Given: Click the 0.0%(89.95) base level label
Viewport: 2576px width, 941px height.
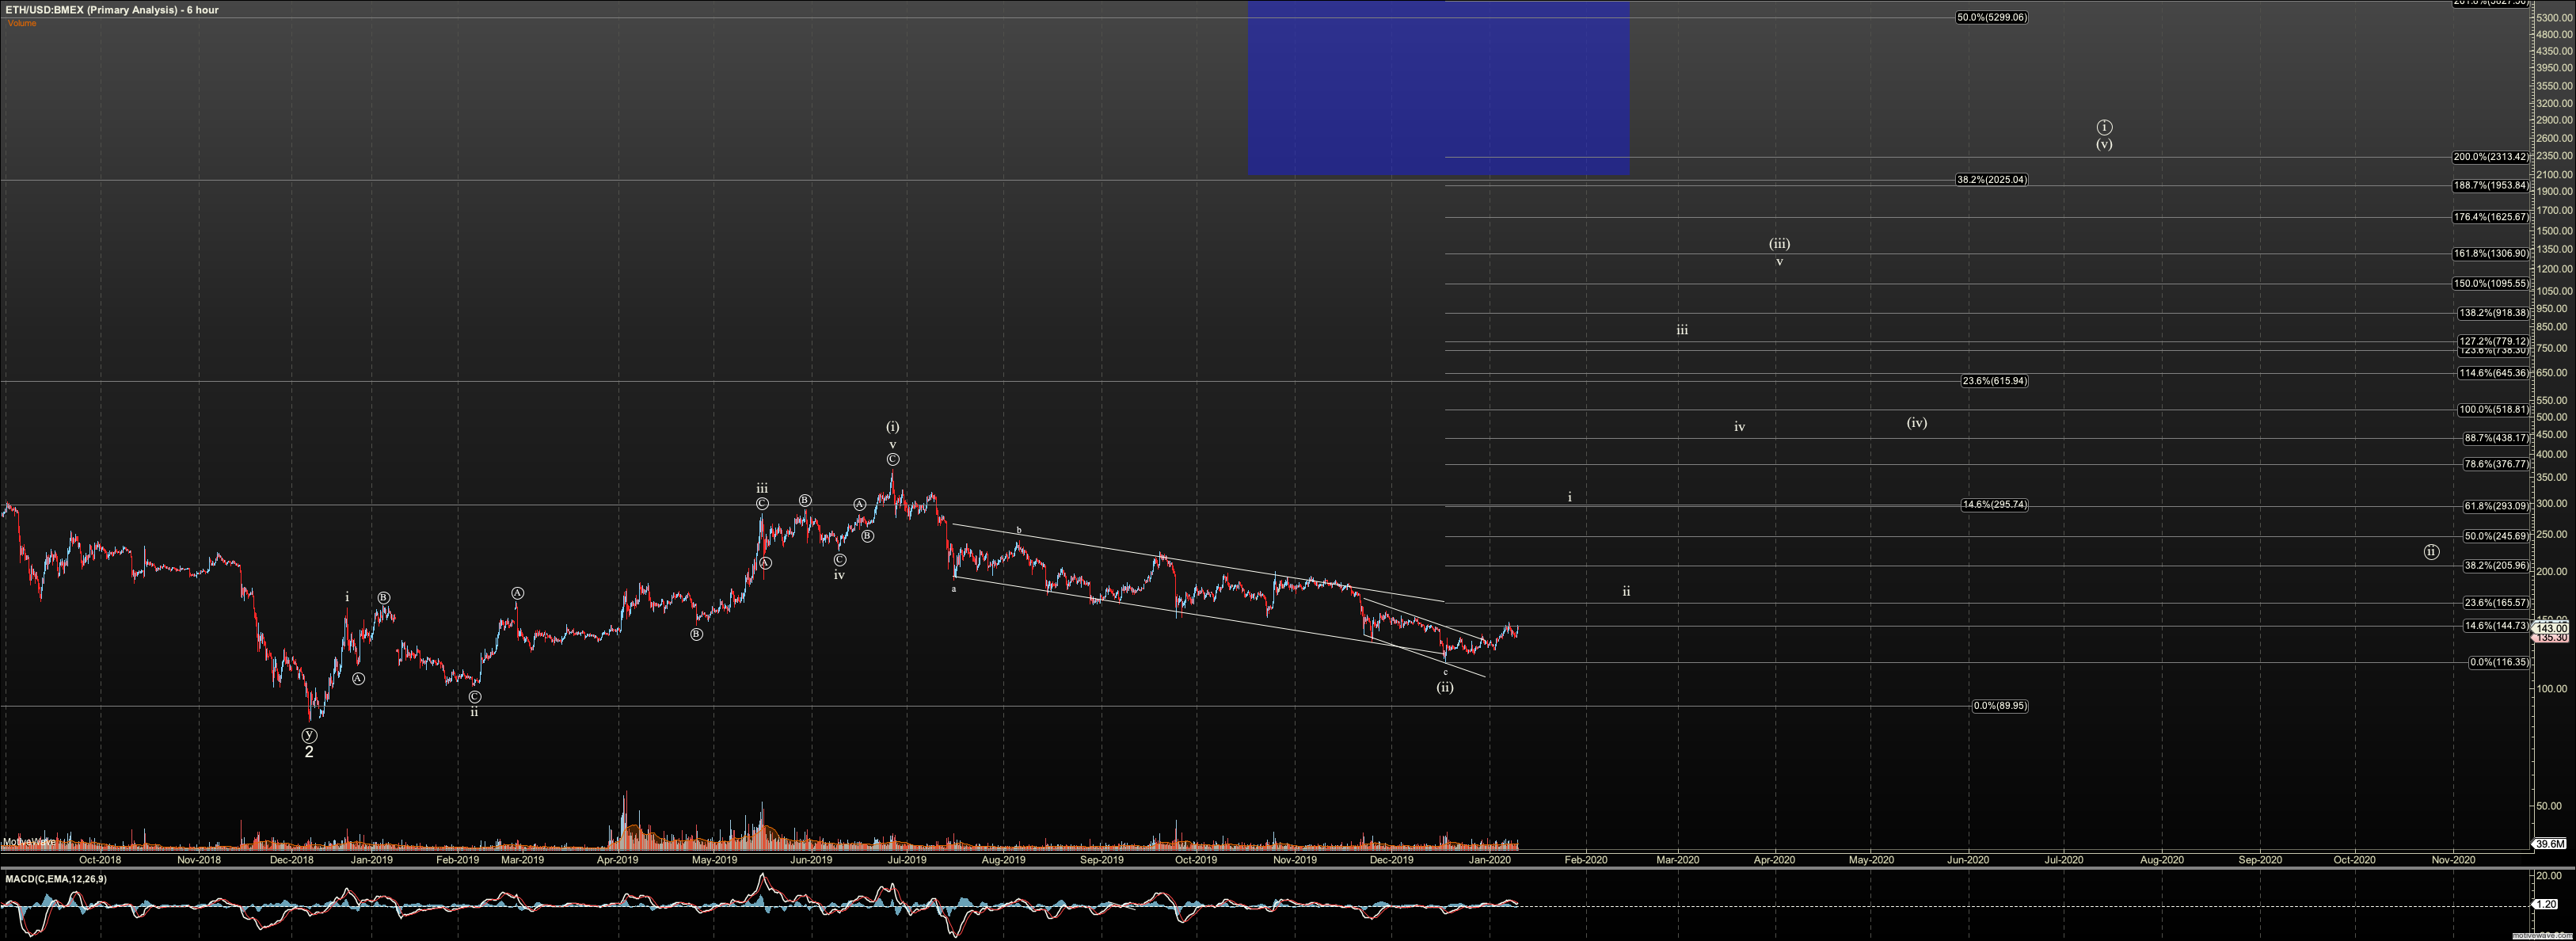Looking at the screenshot, I should (x=1999, y=706).
